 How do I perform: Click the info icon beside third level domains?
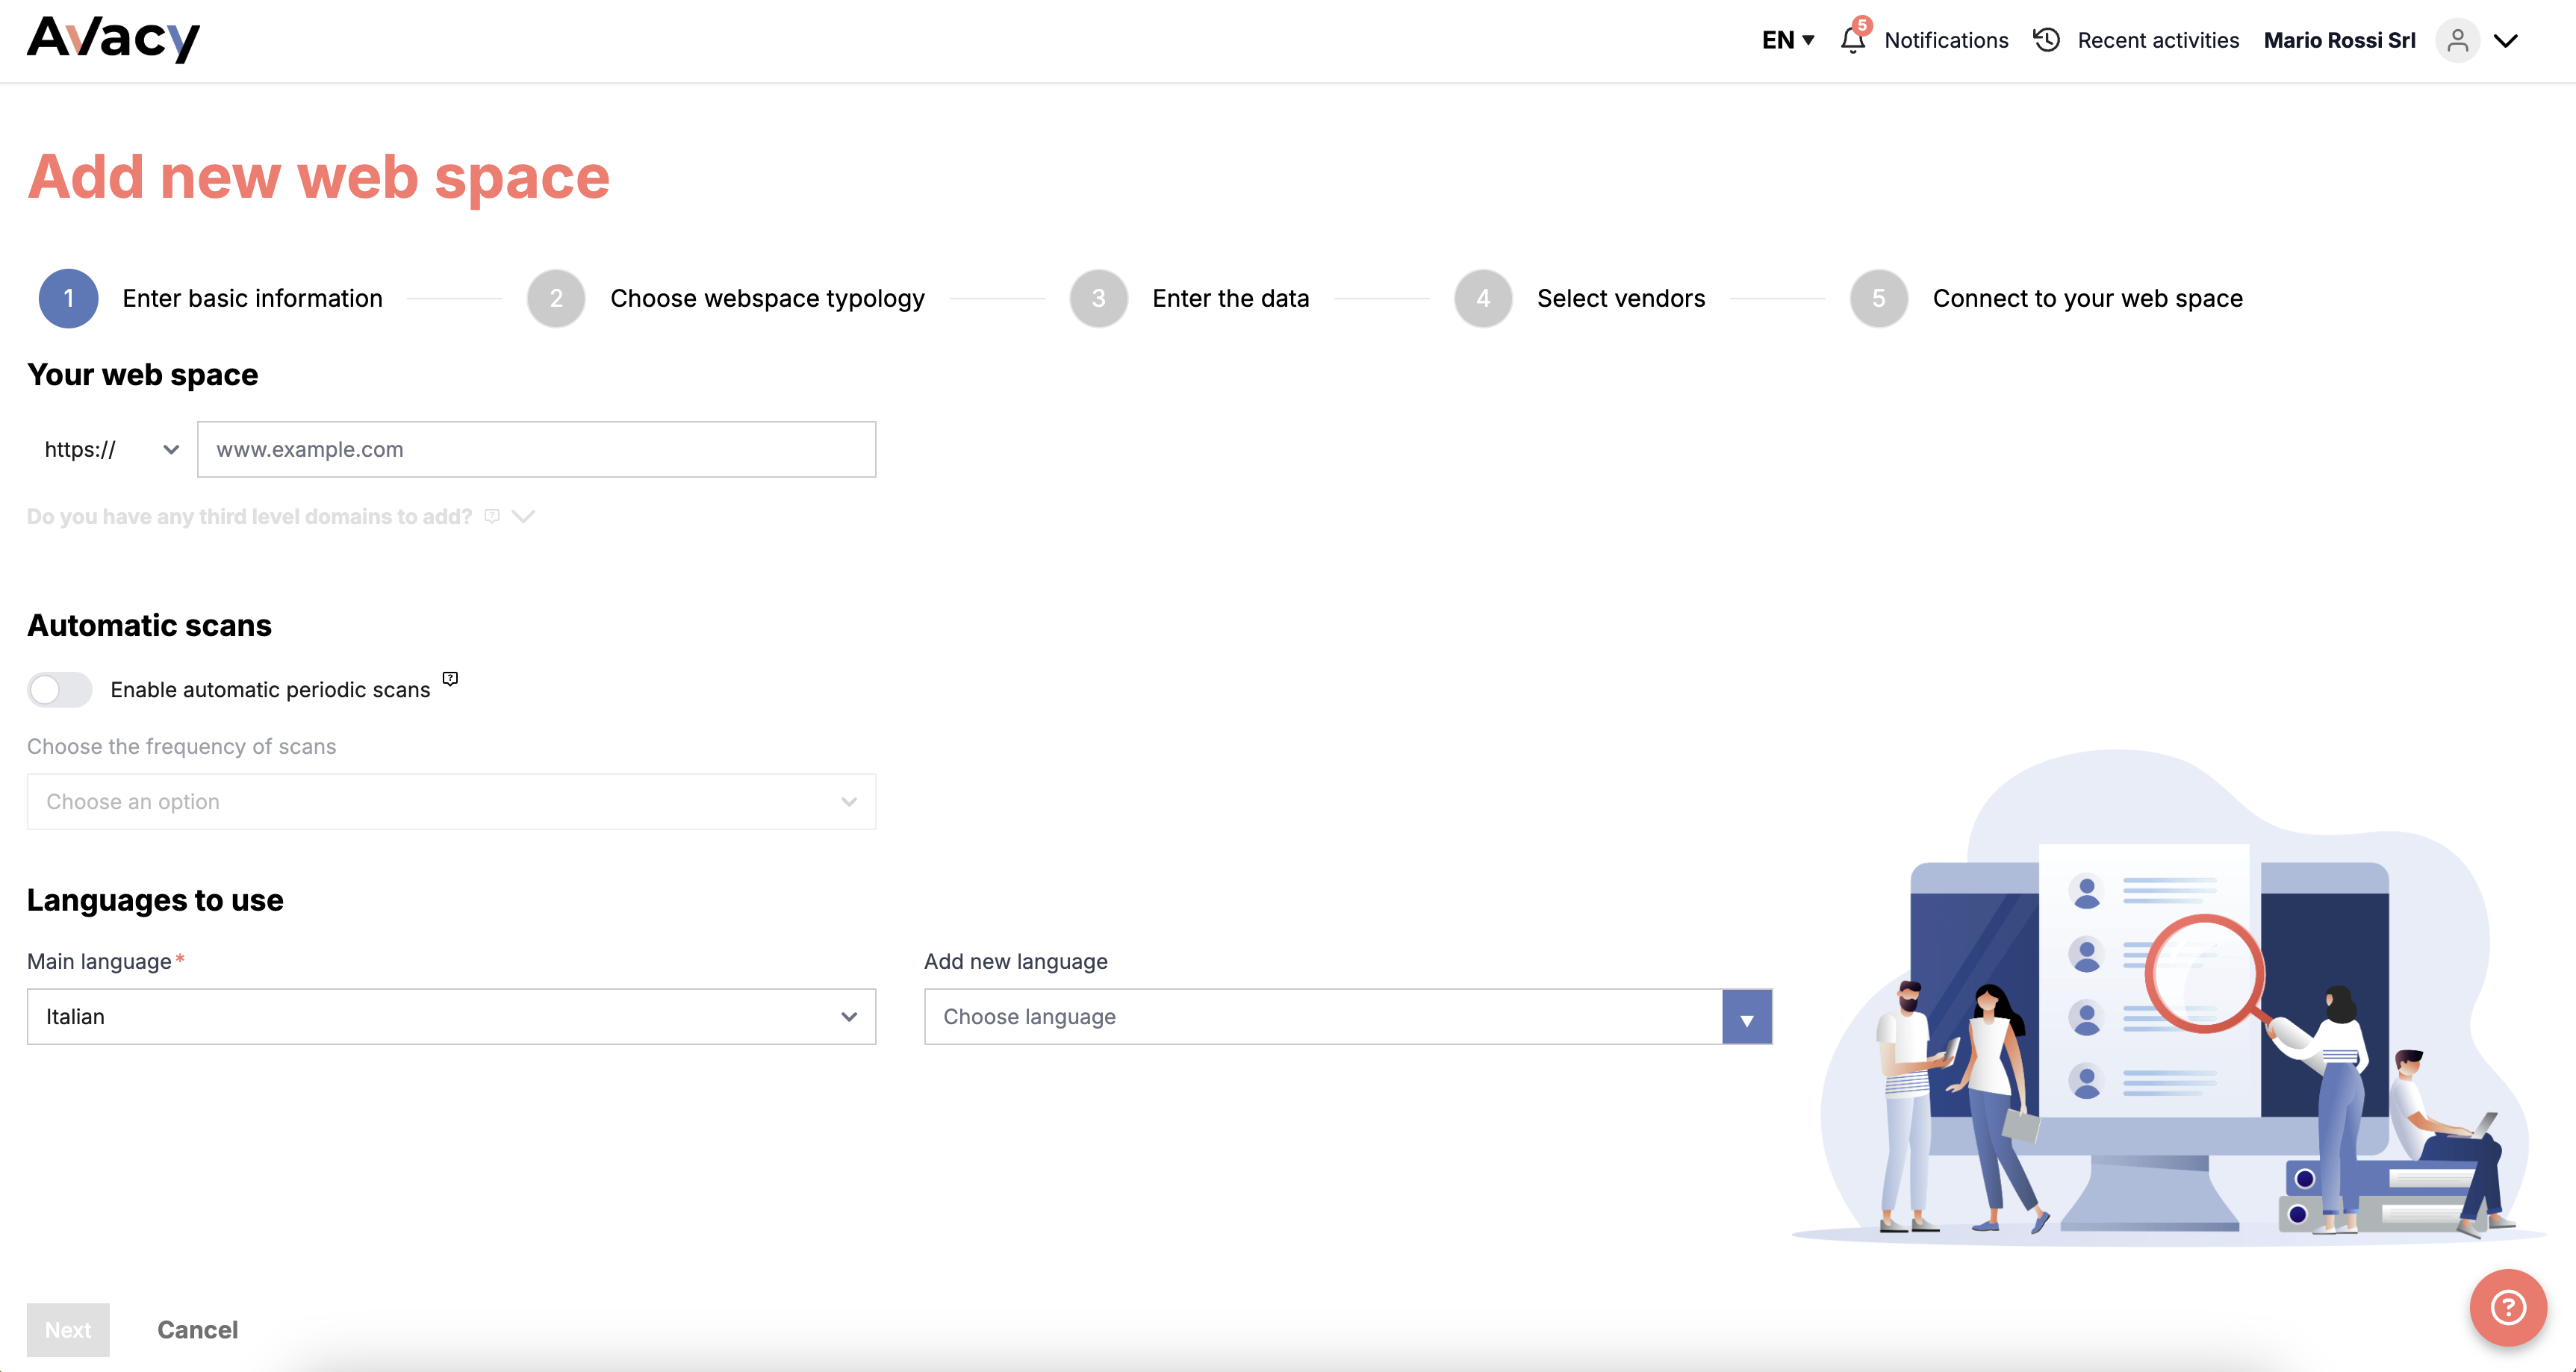click(x=492, y=516)
